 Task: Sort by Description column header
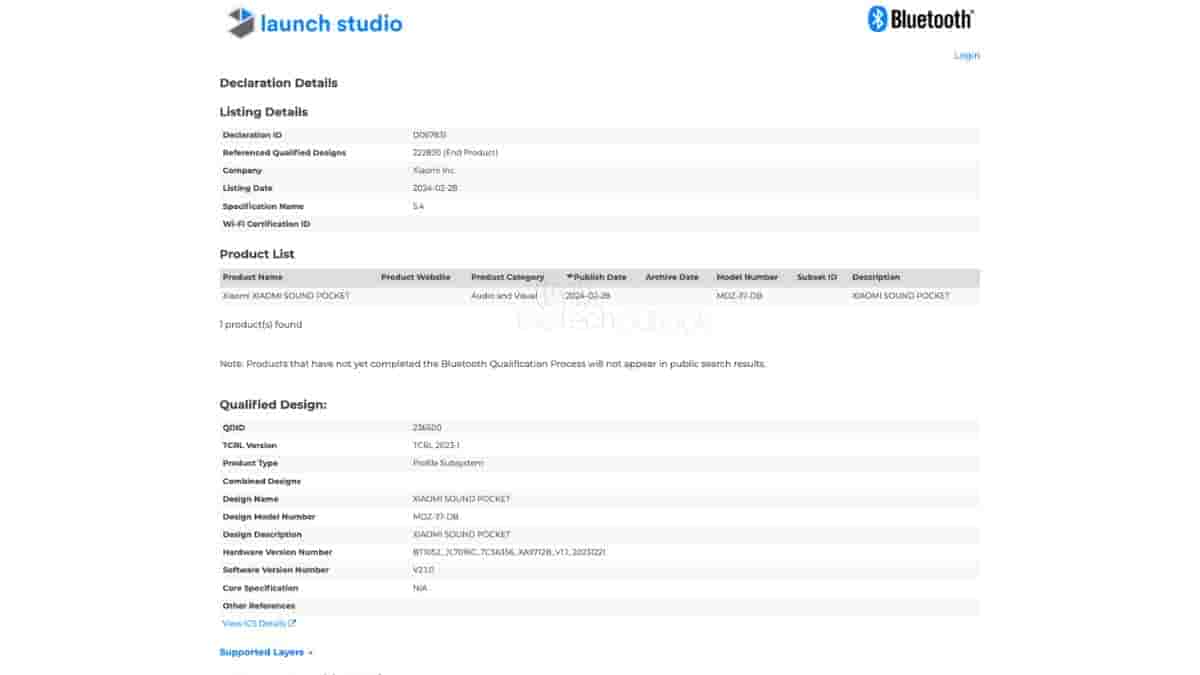click(875, 277)
